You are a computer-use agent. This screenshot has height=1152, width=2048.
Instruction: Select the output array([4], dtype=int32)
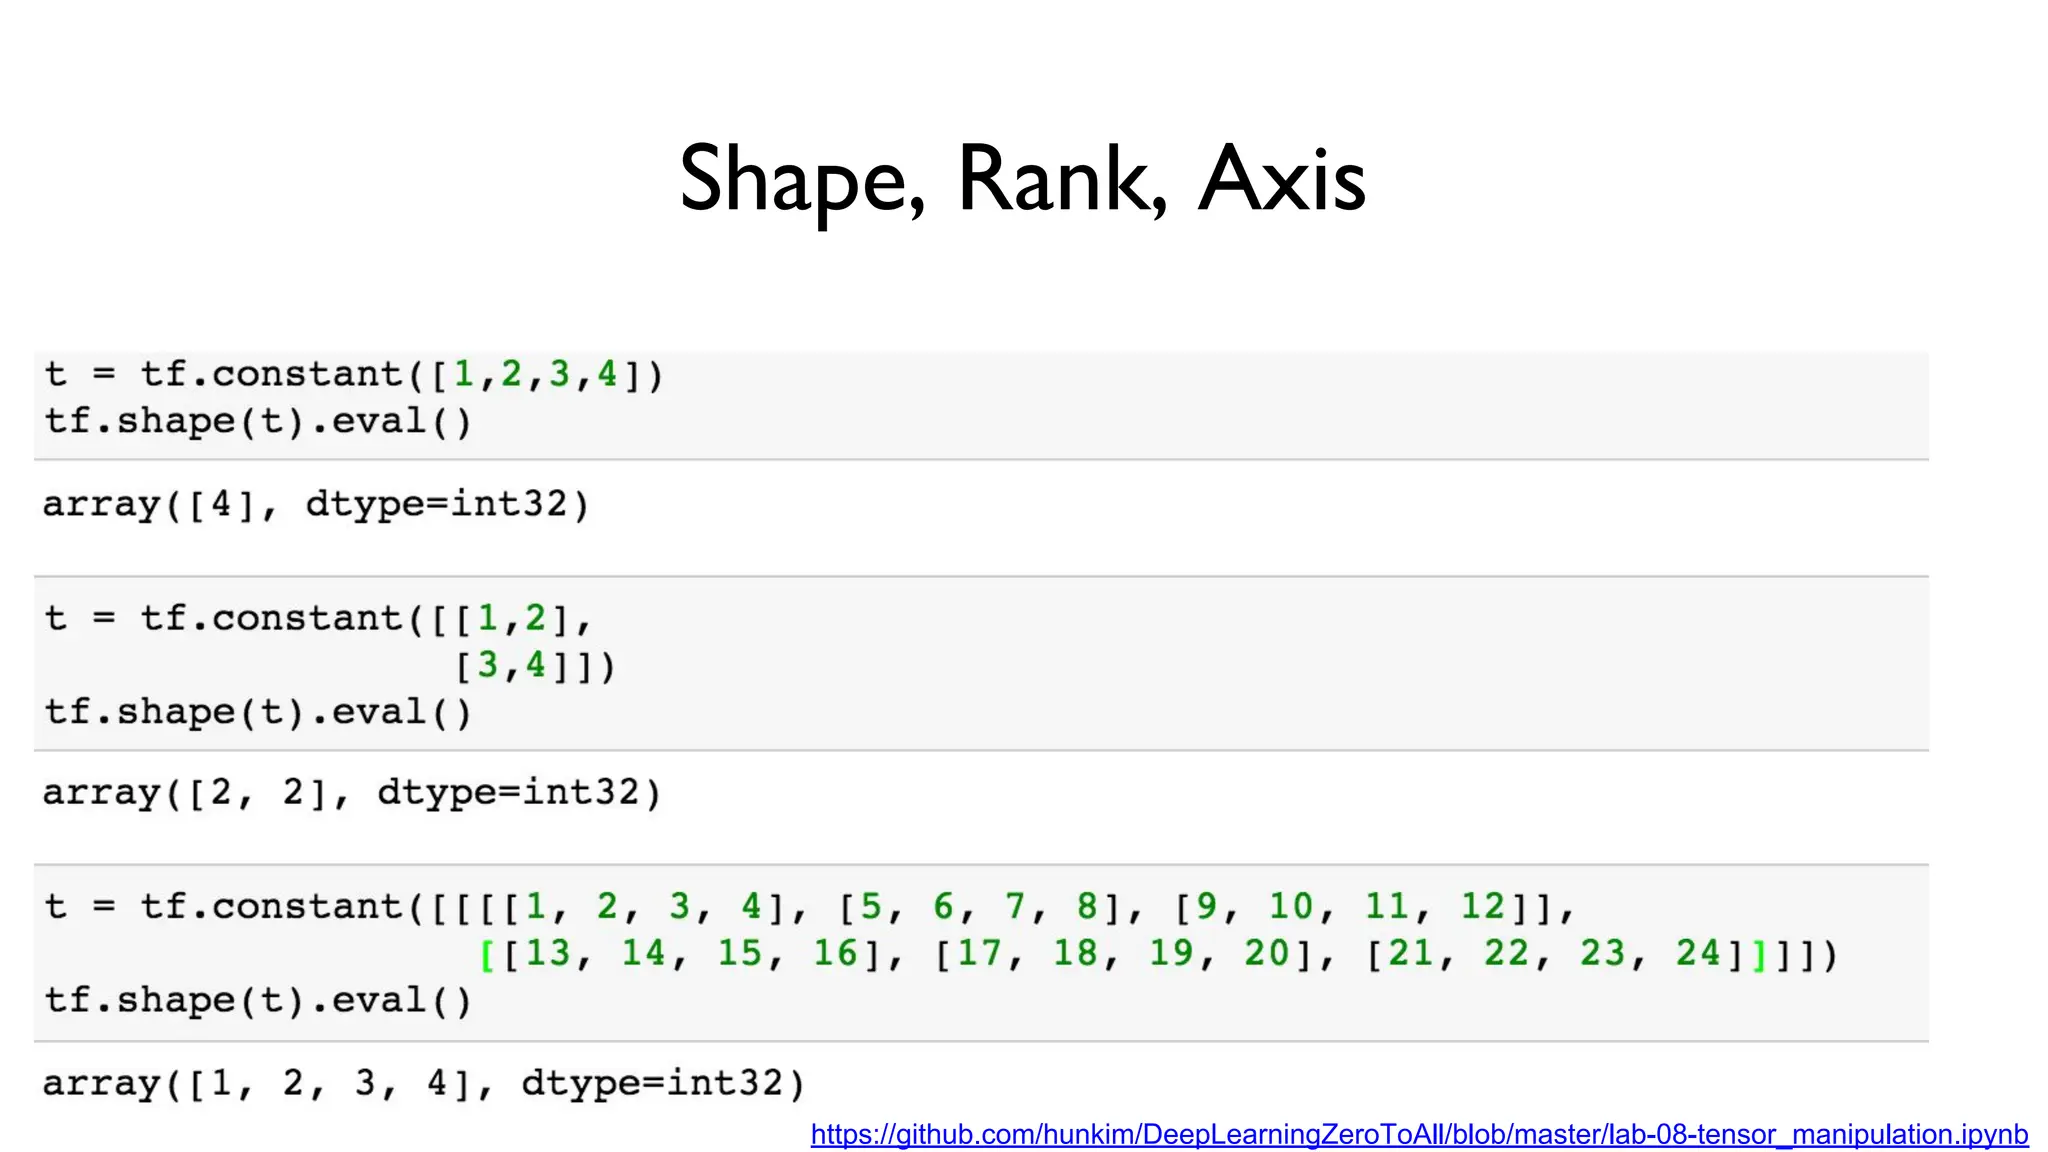pos(316,504)
